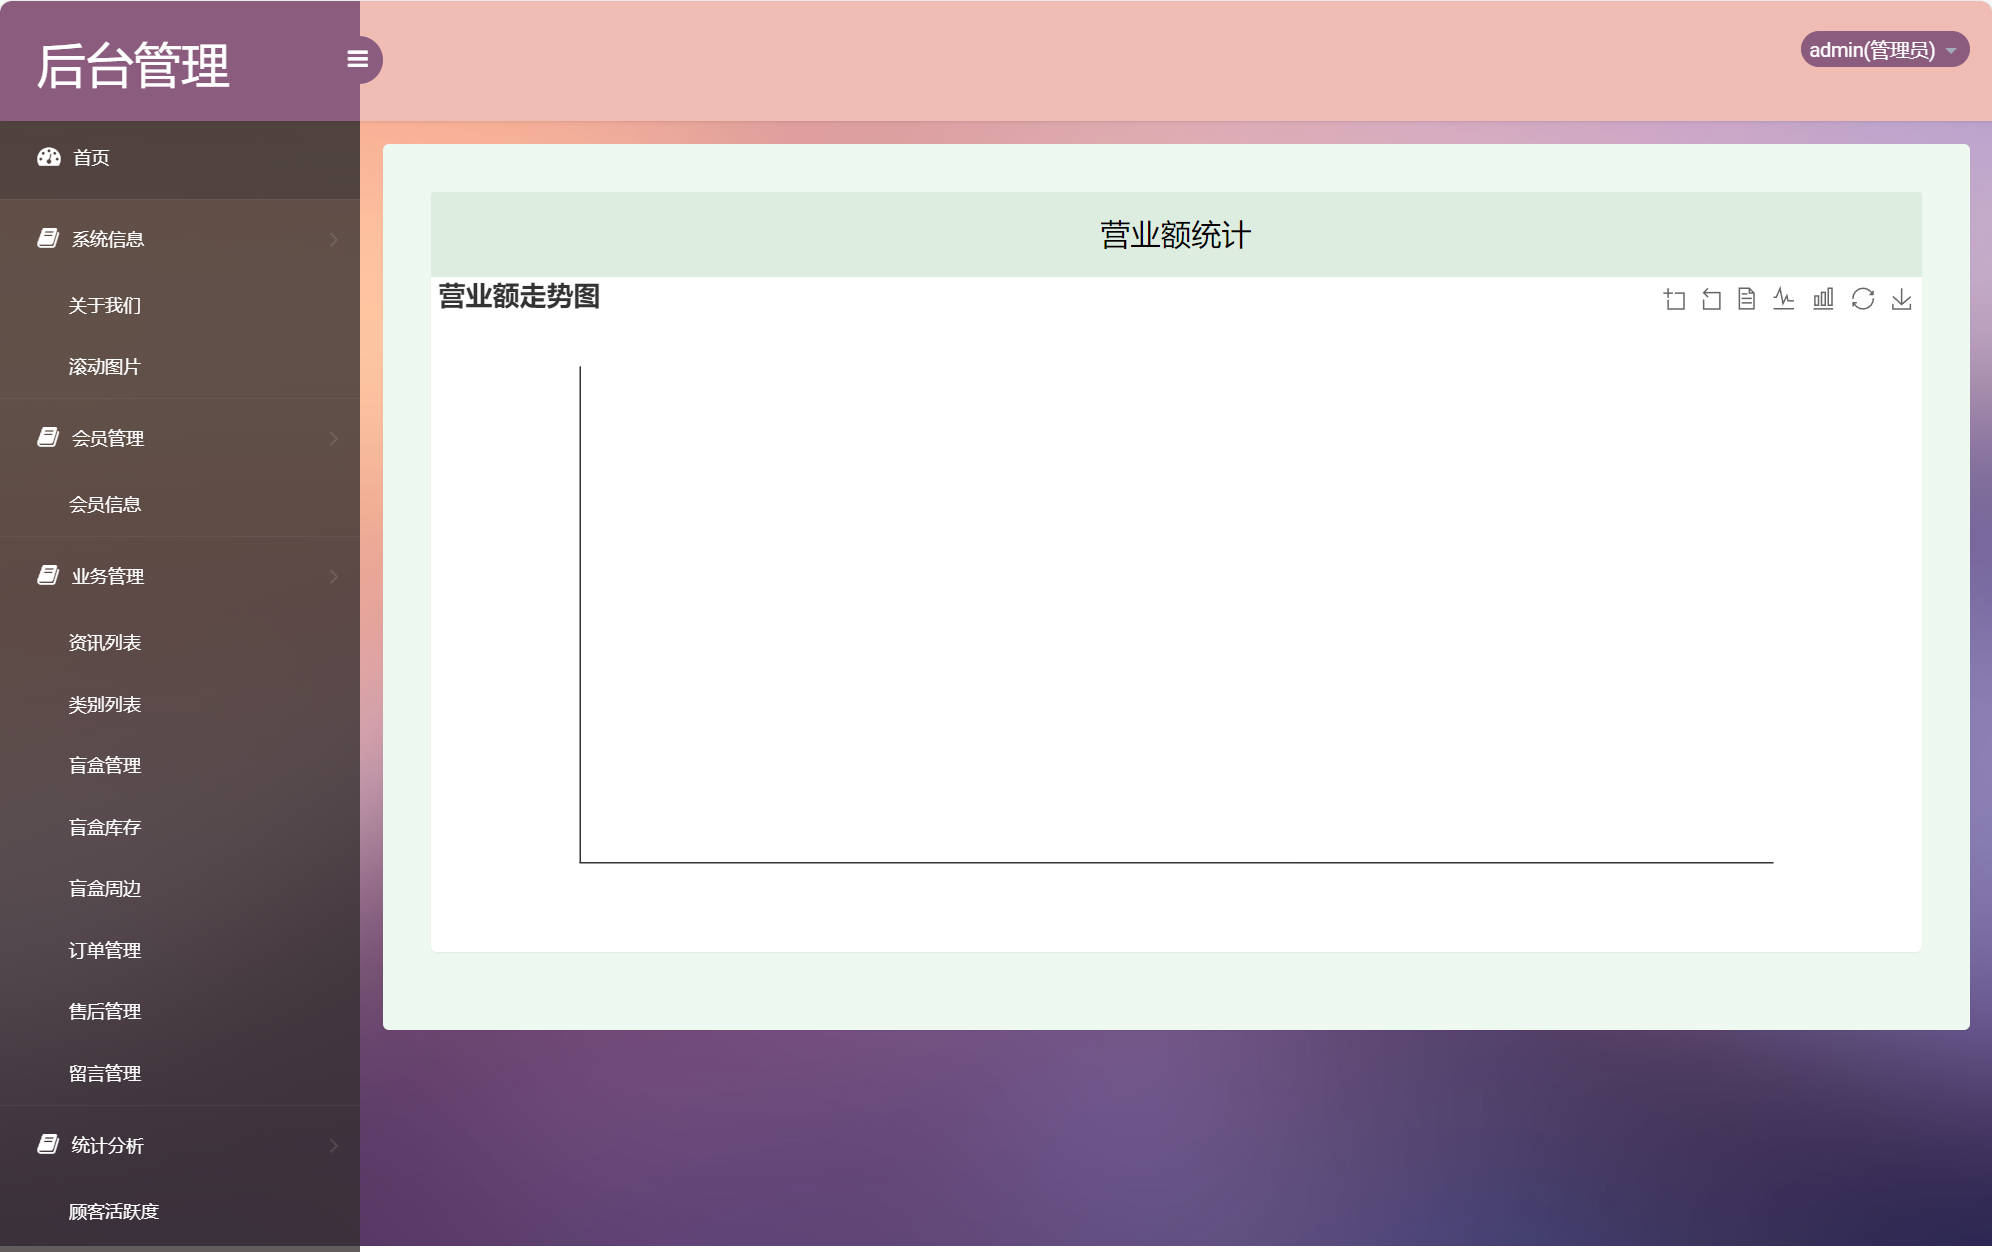The image size is (1992, 1252).
Task: Switch the chart to bar view
Action: pyautogui.click(x=1824, y=299)
